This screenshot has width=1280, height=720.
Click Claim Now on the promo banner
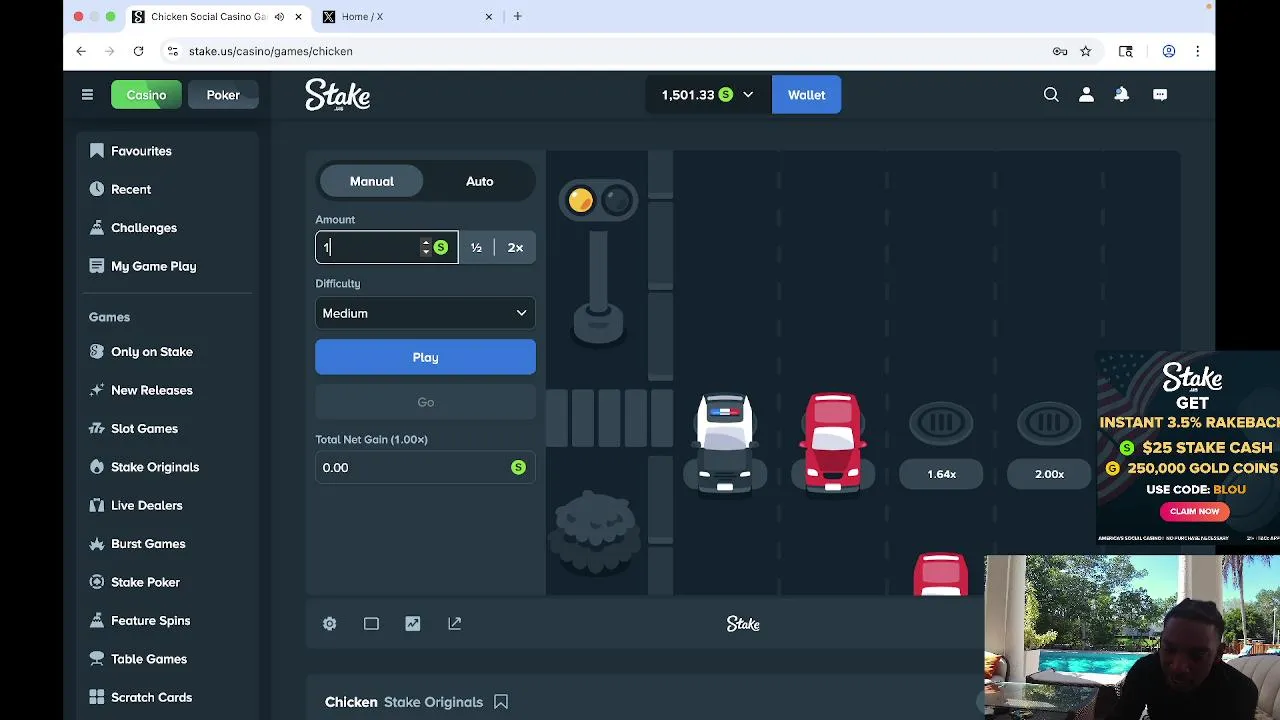pyautogui.click(x=1194, y=511)
